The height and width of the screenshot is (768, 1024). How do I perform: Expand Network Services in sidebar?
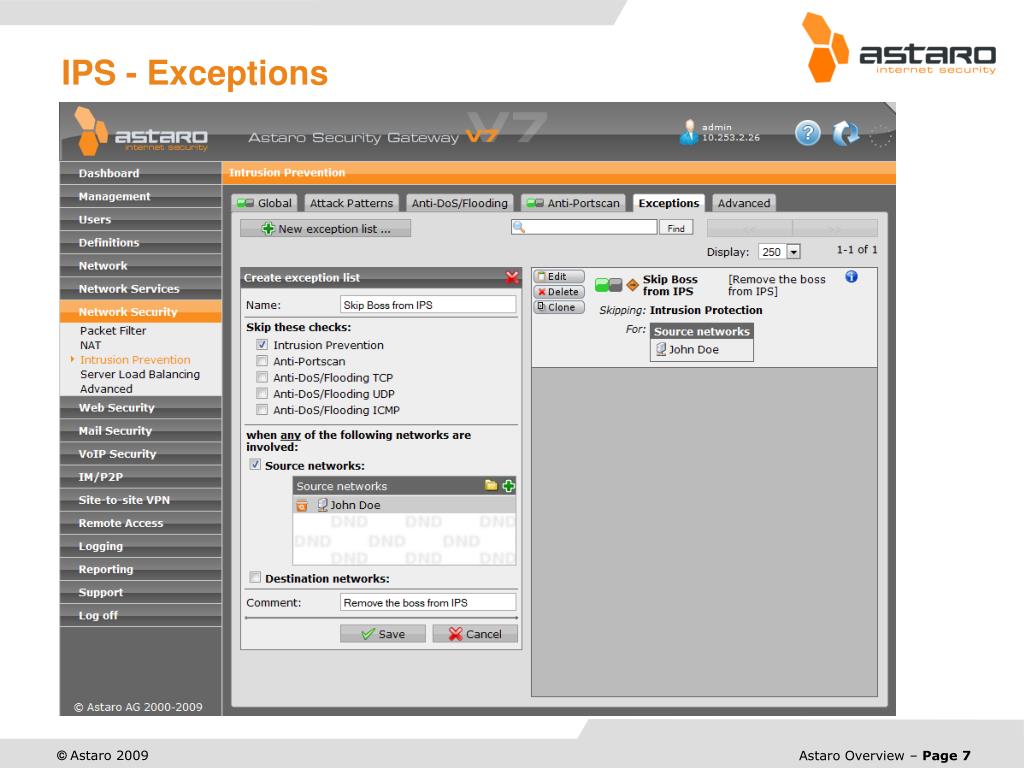coord(140,289)
